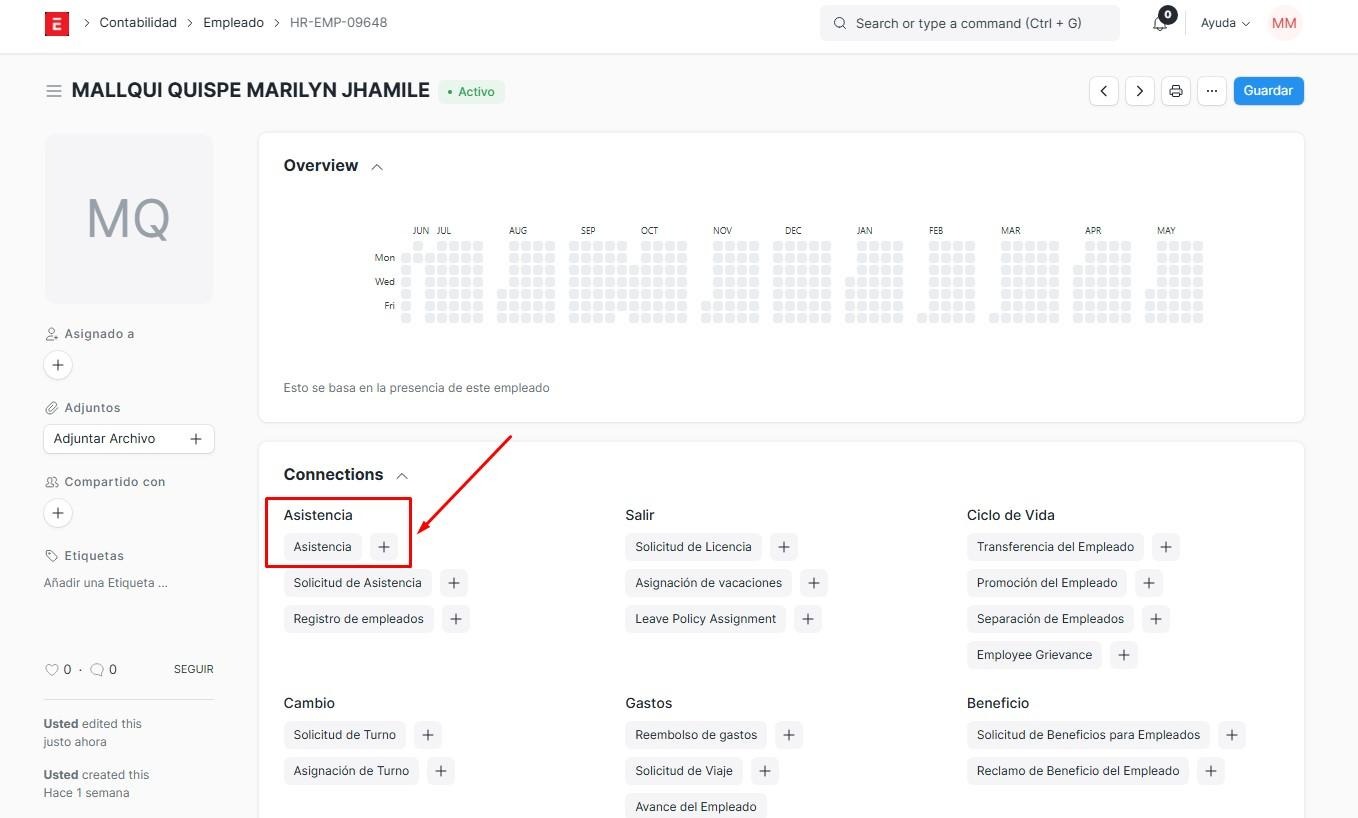Screen dimensions: 1358x818
Task: Go to the previous employee record
Action: point(1104,91)
